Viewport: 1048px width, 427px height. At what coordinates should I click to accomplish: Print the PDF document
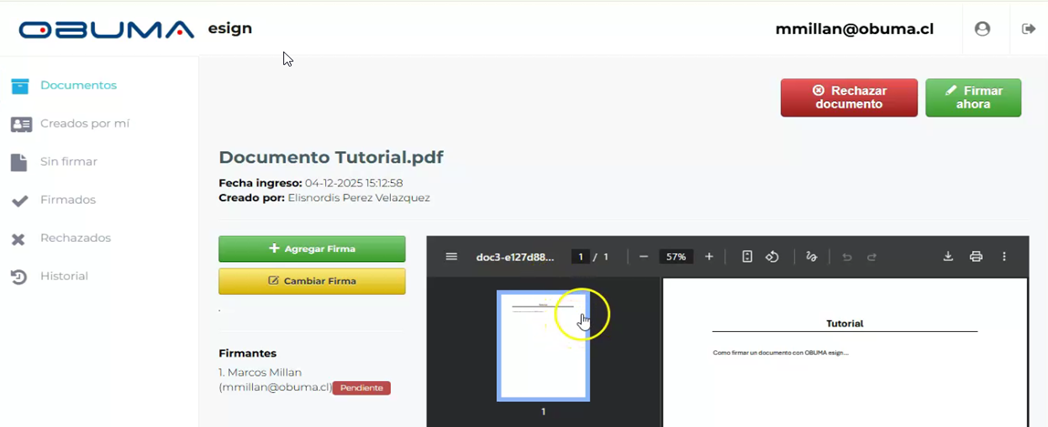(x=976, y=257)
